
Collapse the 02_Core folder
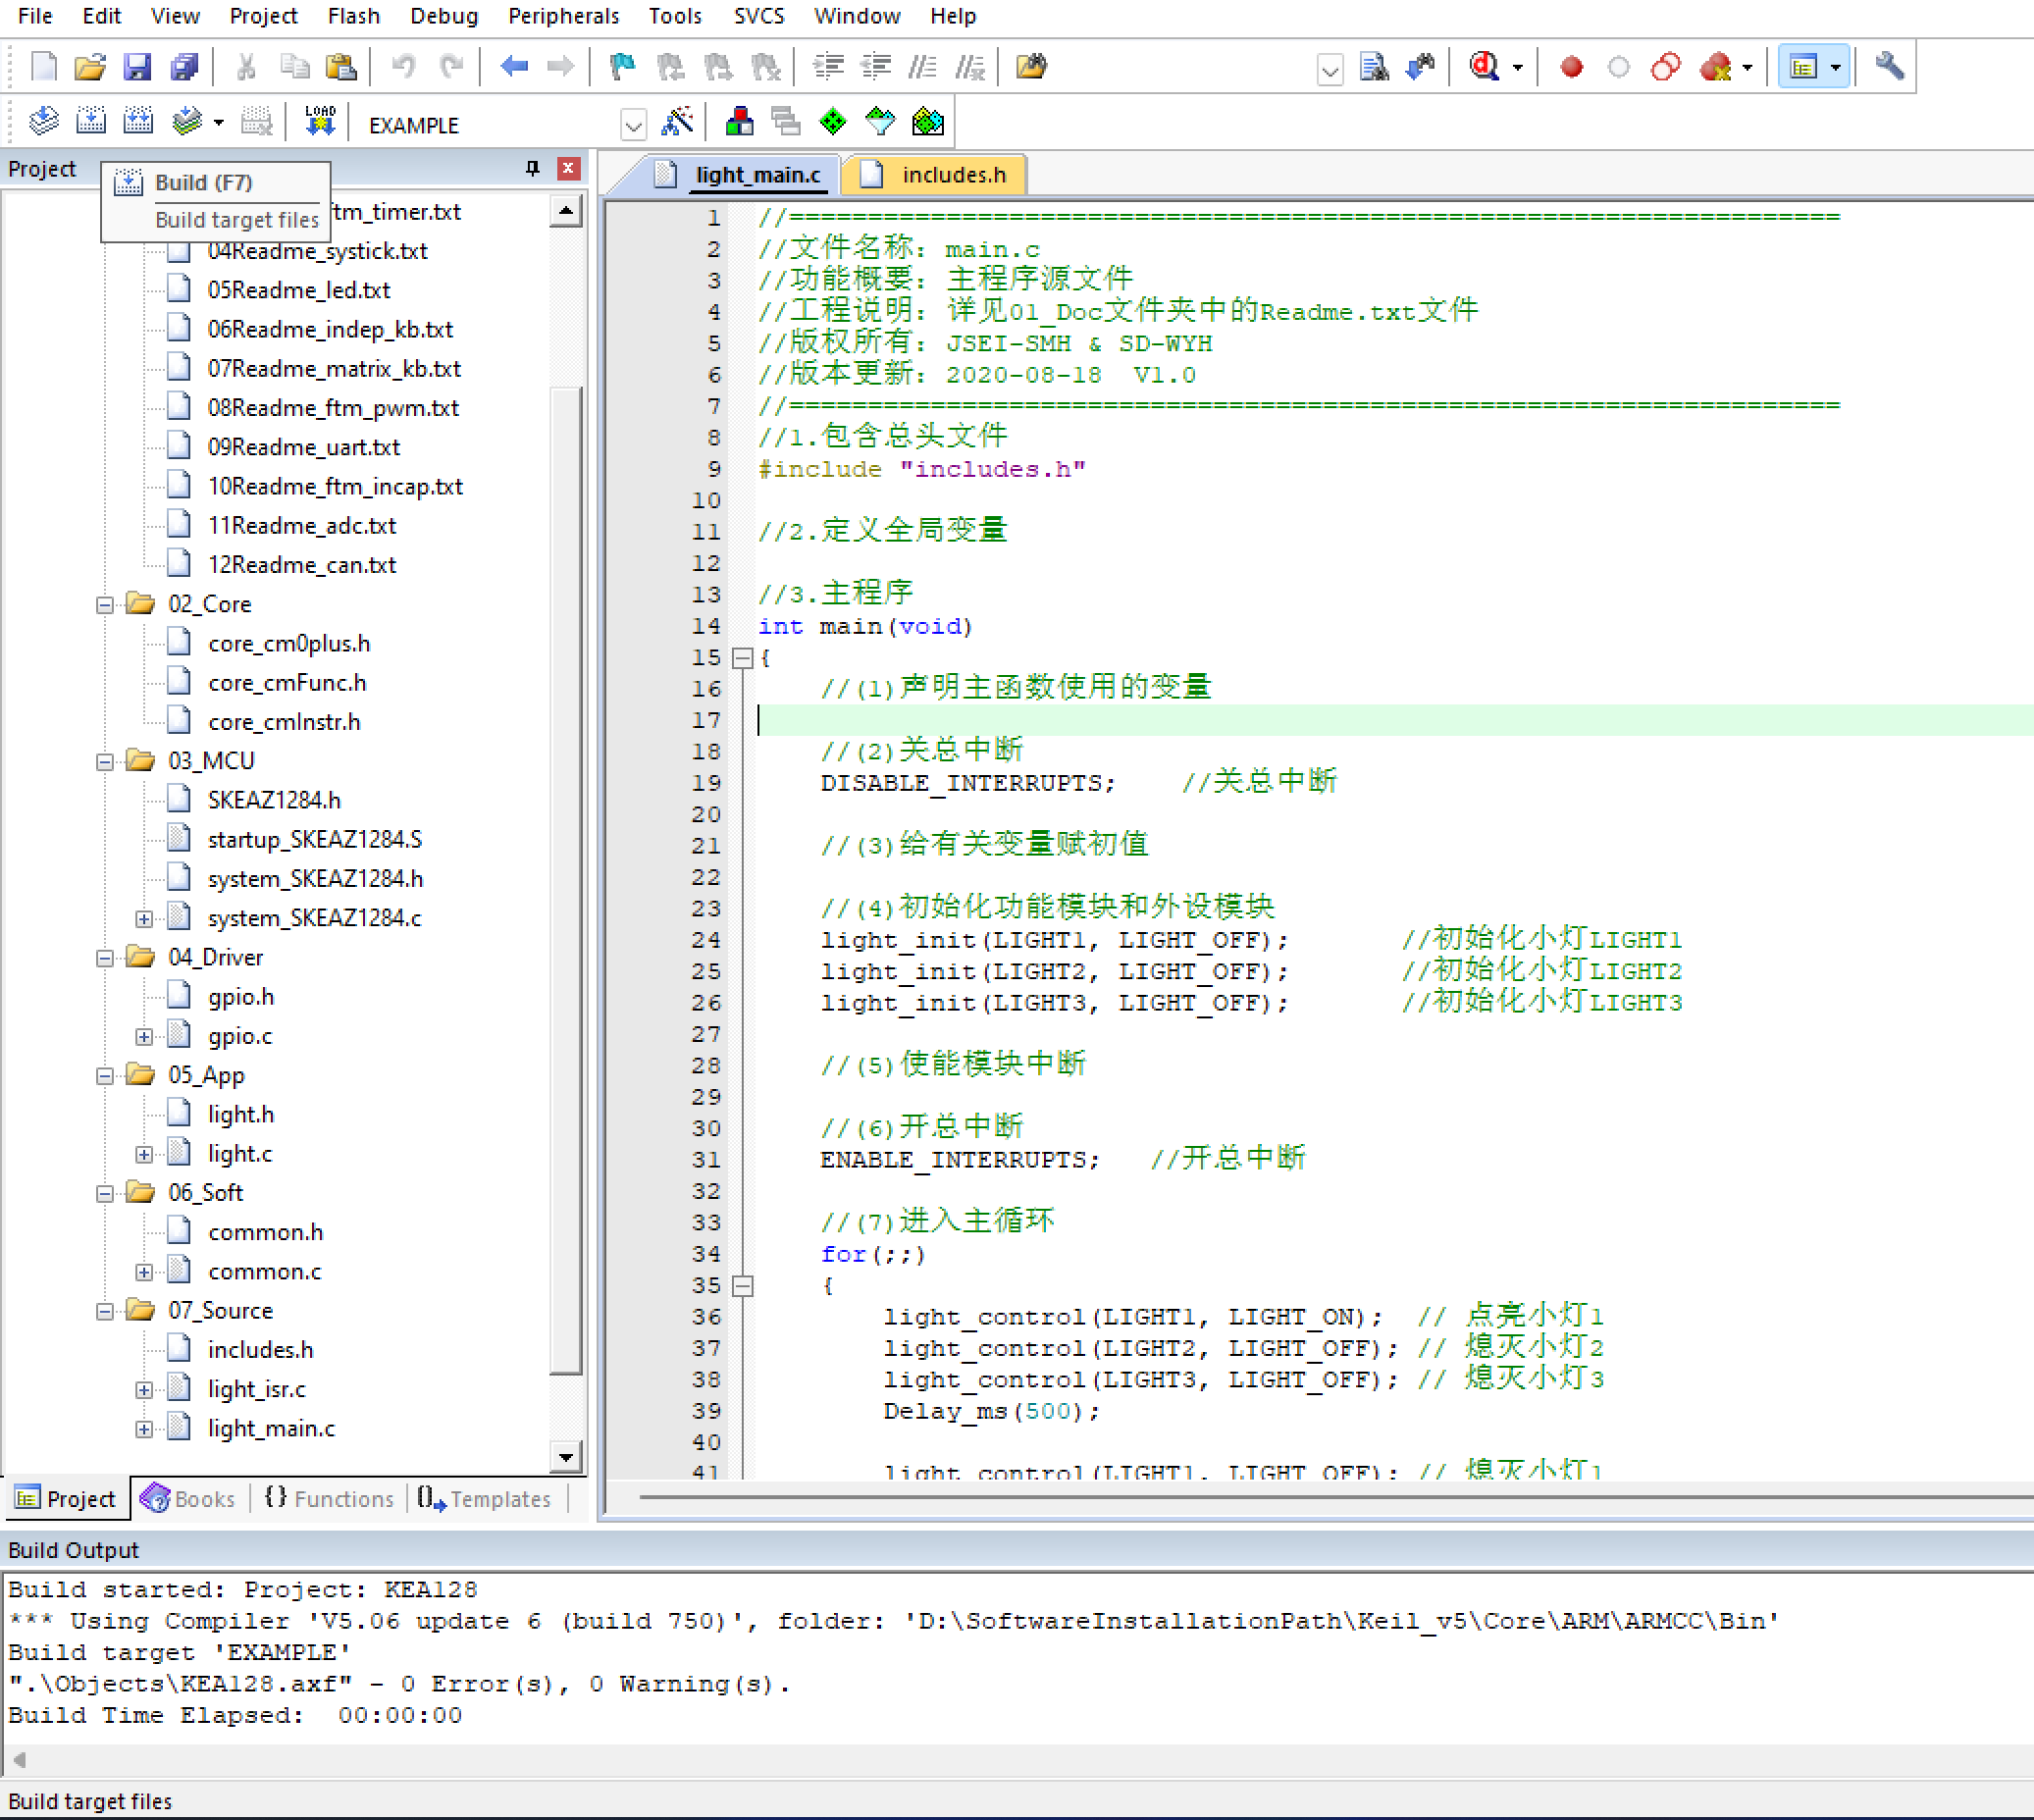pos(105,605)
